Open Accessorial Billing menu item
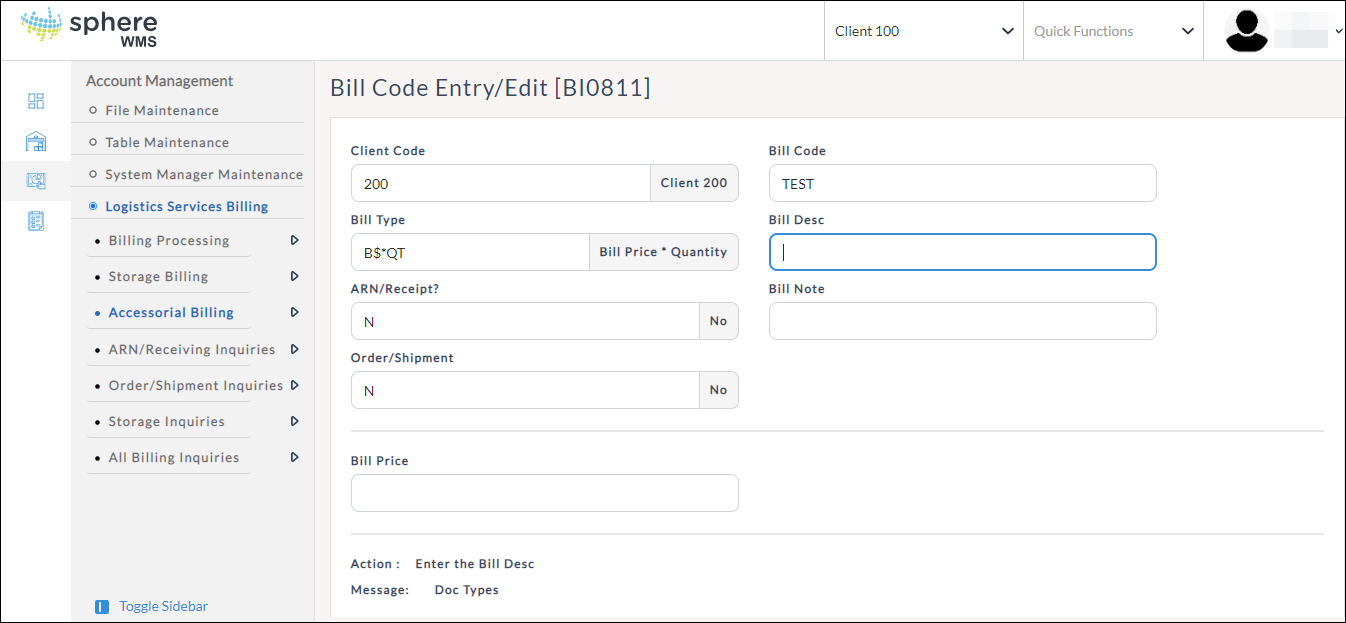This screenshot has height=623, width=1346. click(x=171, y=312)
